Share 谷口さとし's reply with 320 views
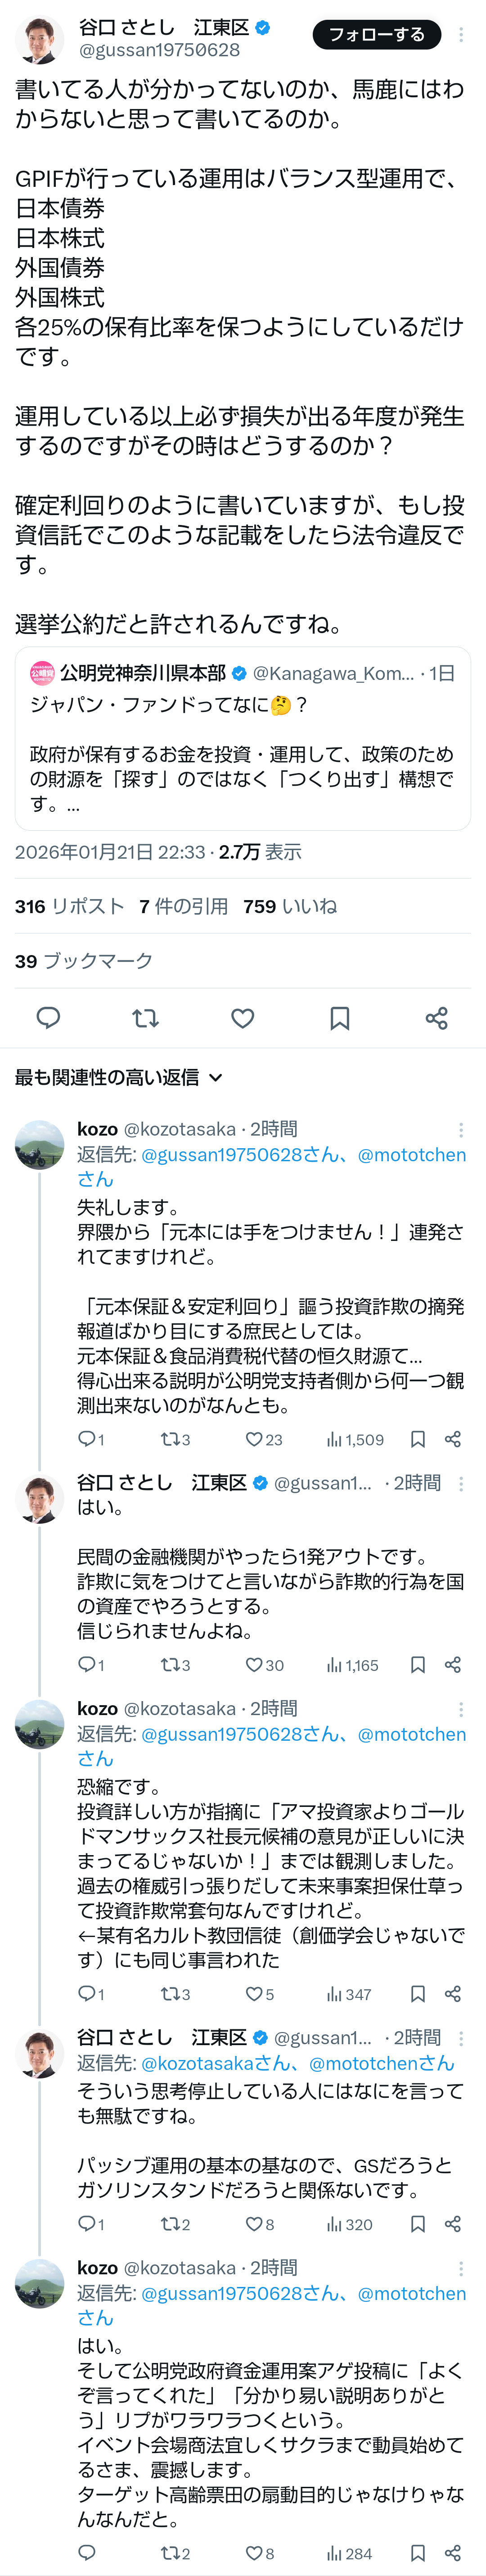486x2576 pixels. (x=452, y=2224)
